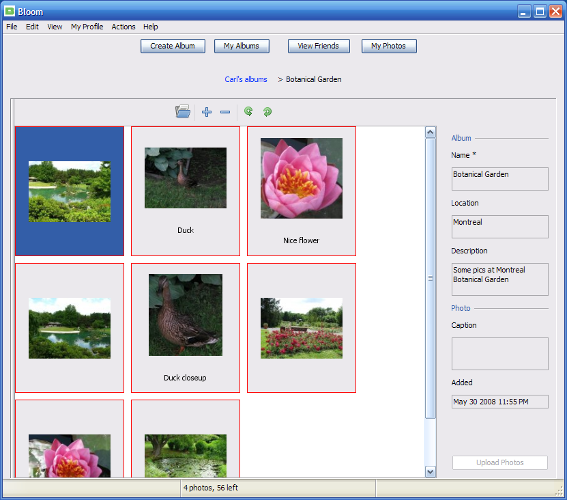Minimize the Bloom window
Image resolution: width=567 pixels, height=500 pixels.
524,12
